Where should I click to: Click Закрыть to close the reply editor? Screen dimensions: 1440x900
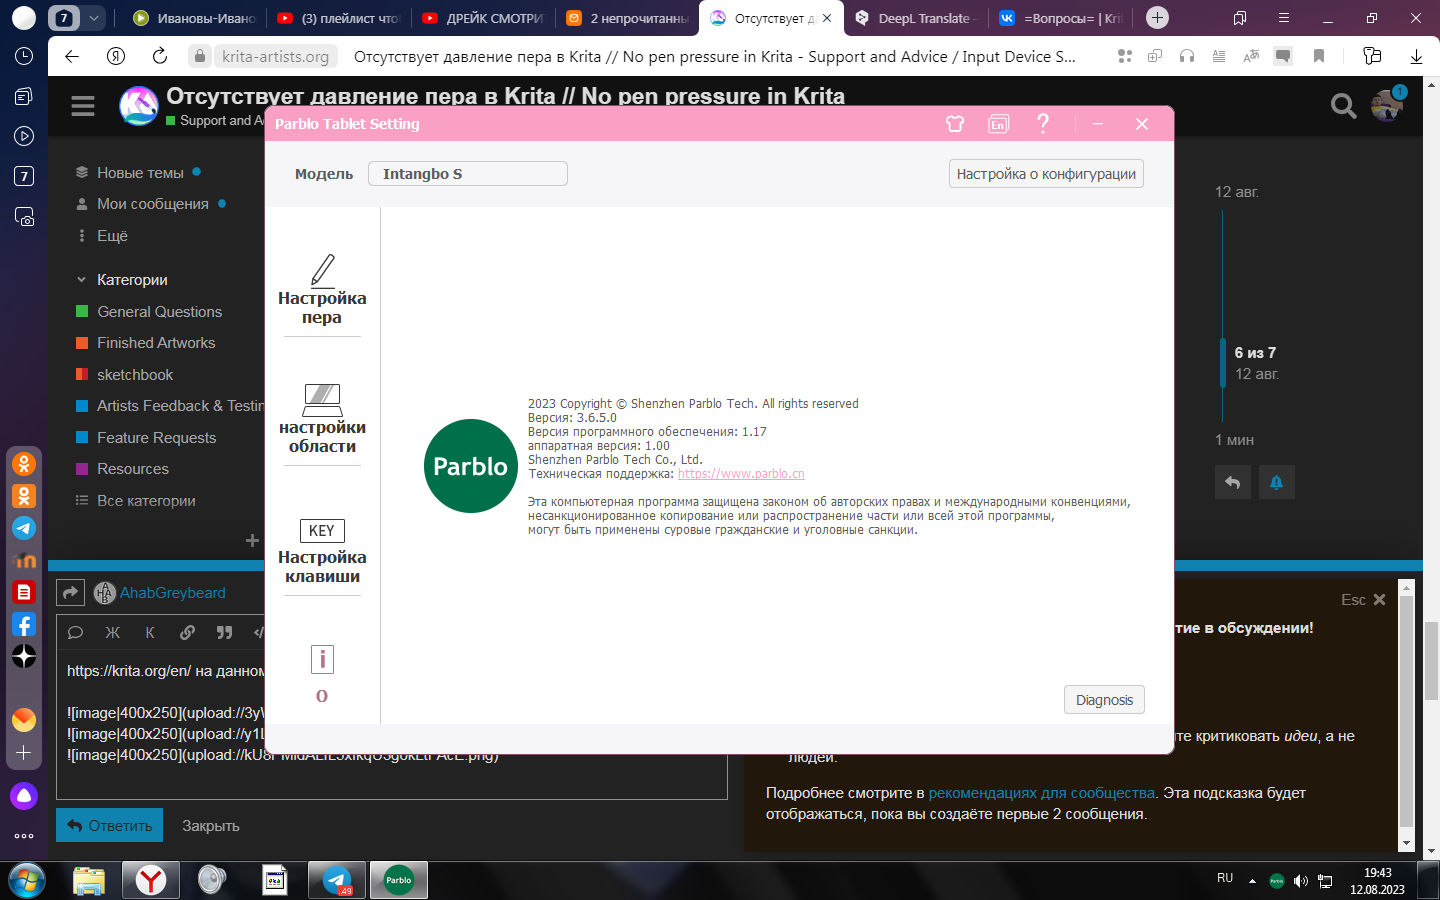coord(210,826)
